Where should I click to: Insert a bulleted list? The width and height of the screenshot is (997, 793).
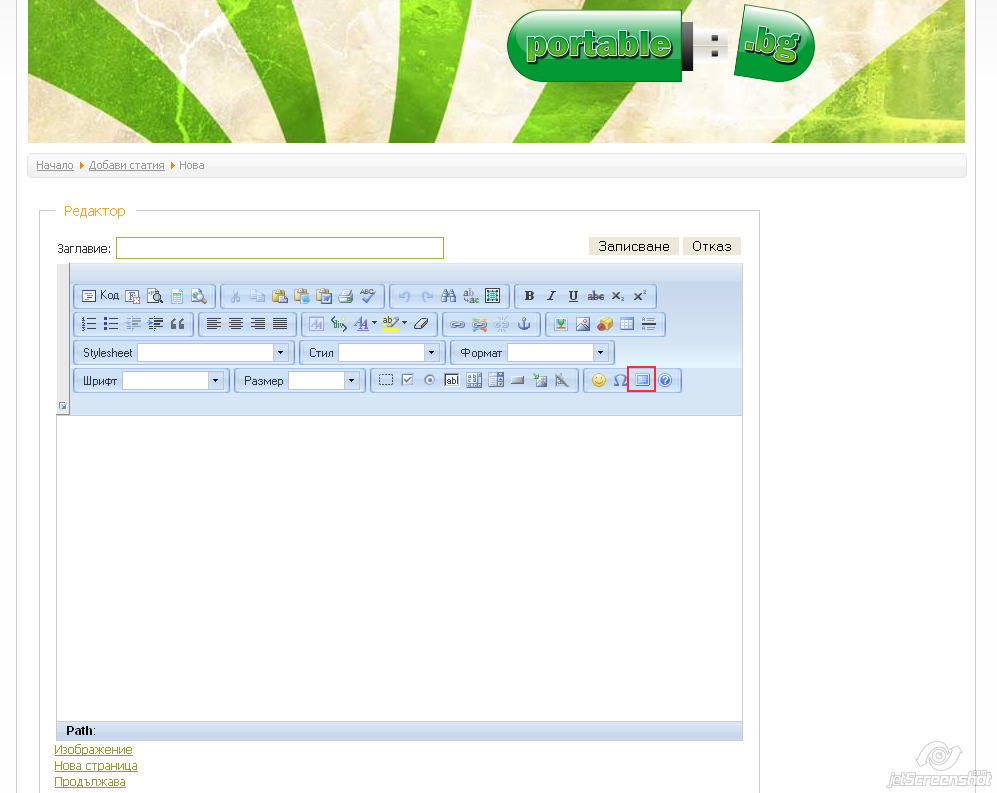111,324
